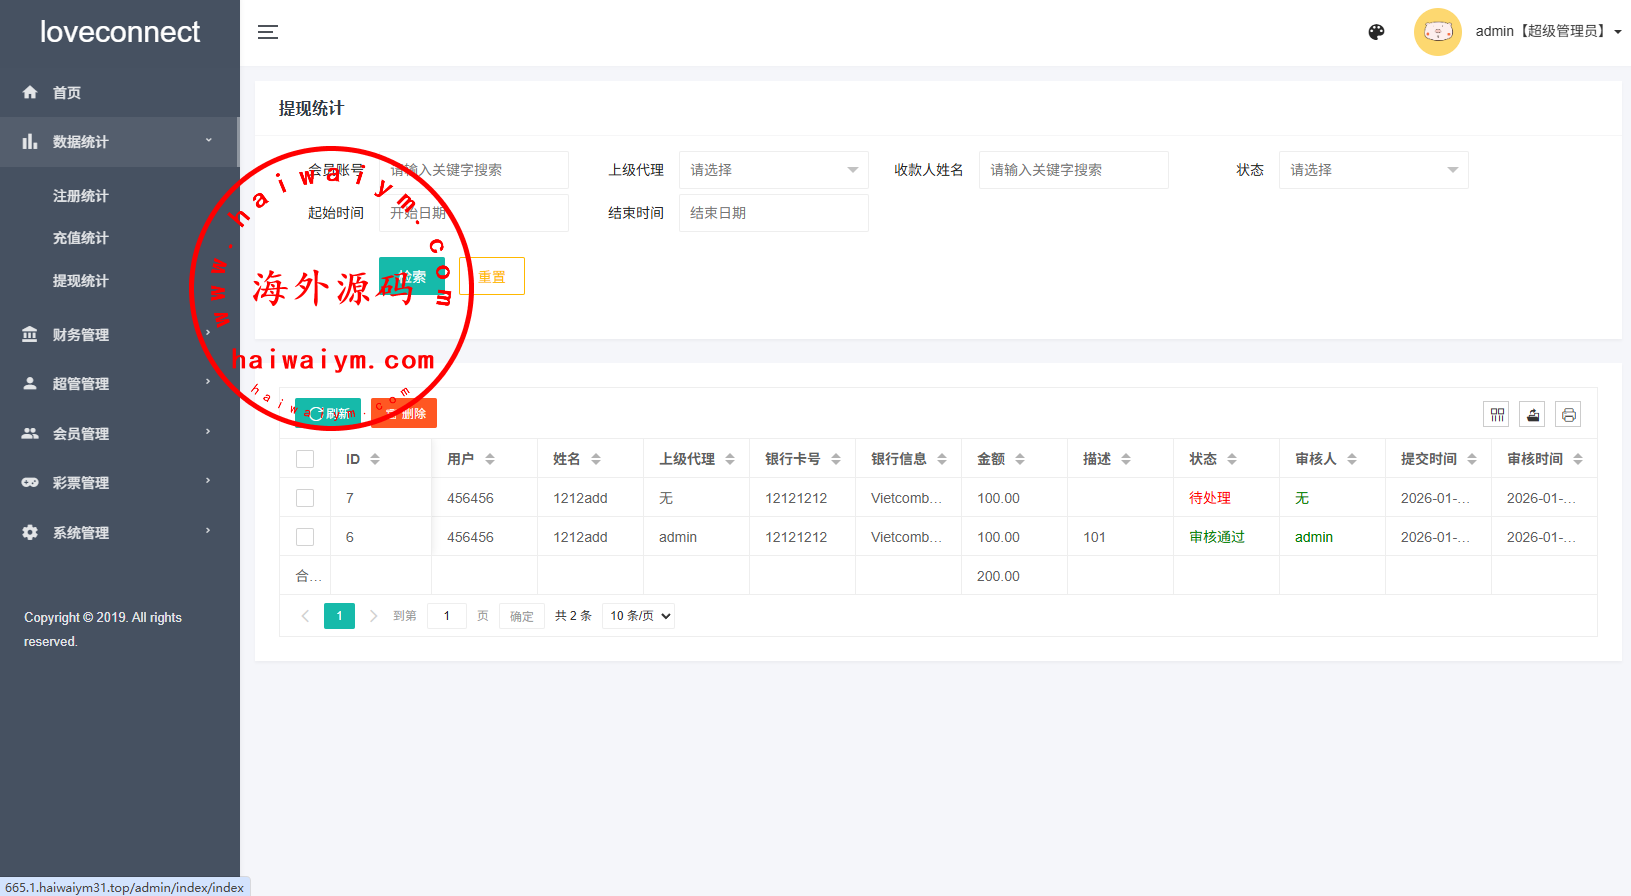Open the 10 条/页 page size selector

639,616
